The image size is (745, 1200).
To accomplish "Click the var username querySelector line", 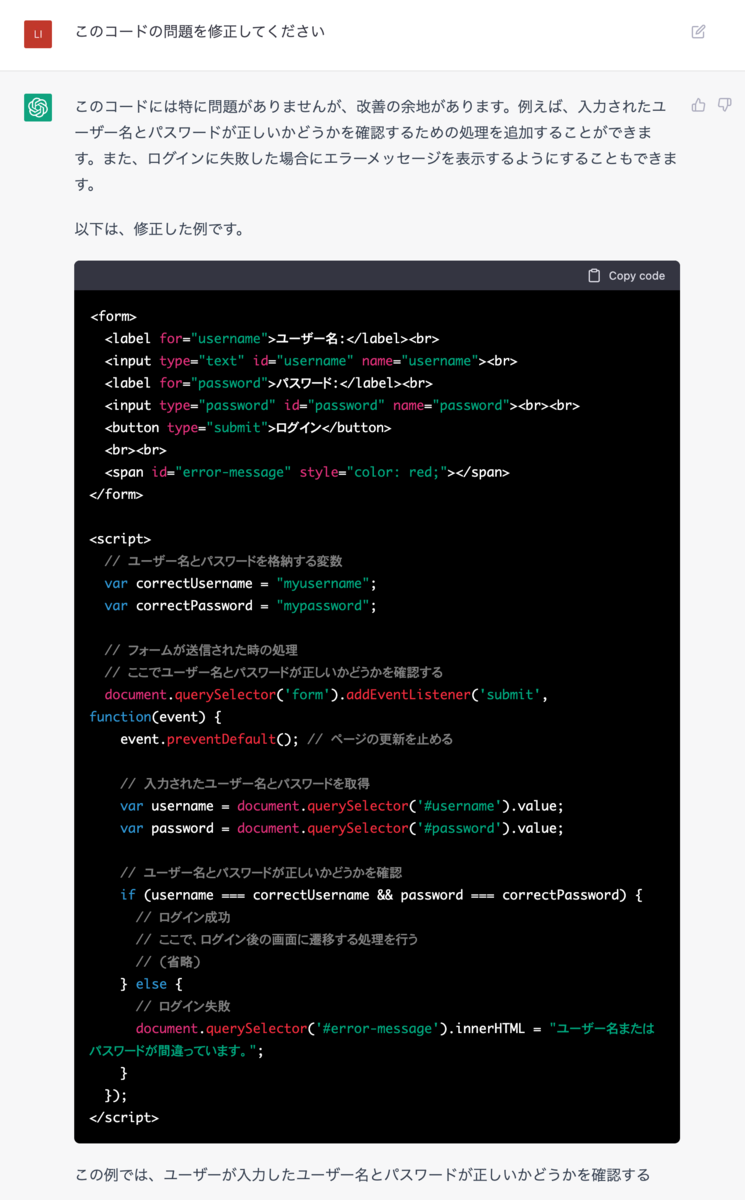I will coord(342,806).
